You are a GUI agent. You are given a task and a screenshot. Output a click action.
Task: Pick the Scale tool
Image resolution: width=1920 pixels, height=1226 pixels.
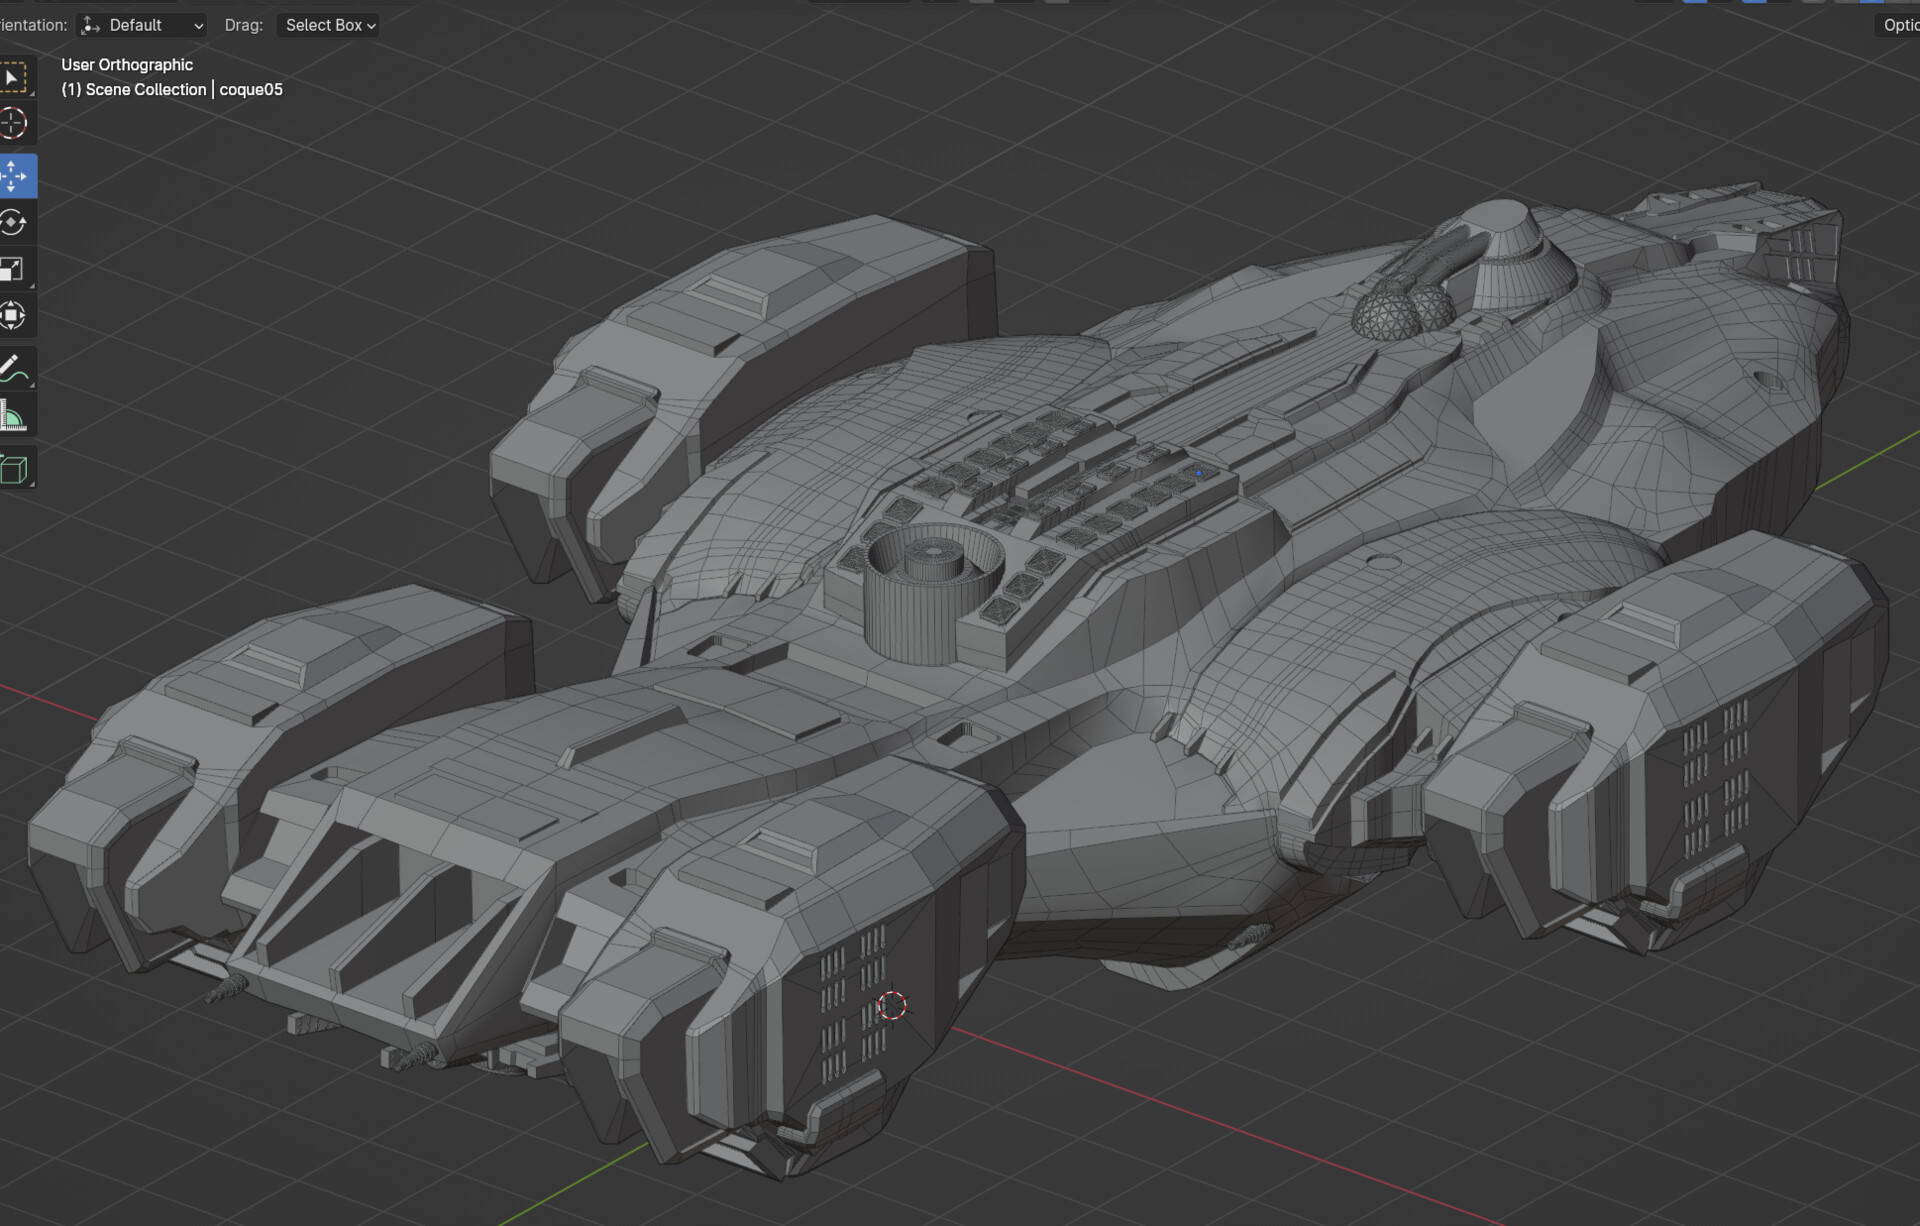point(14,268)
